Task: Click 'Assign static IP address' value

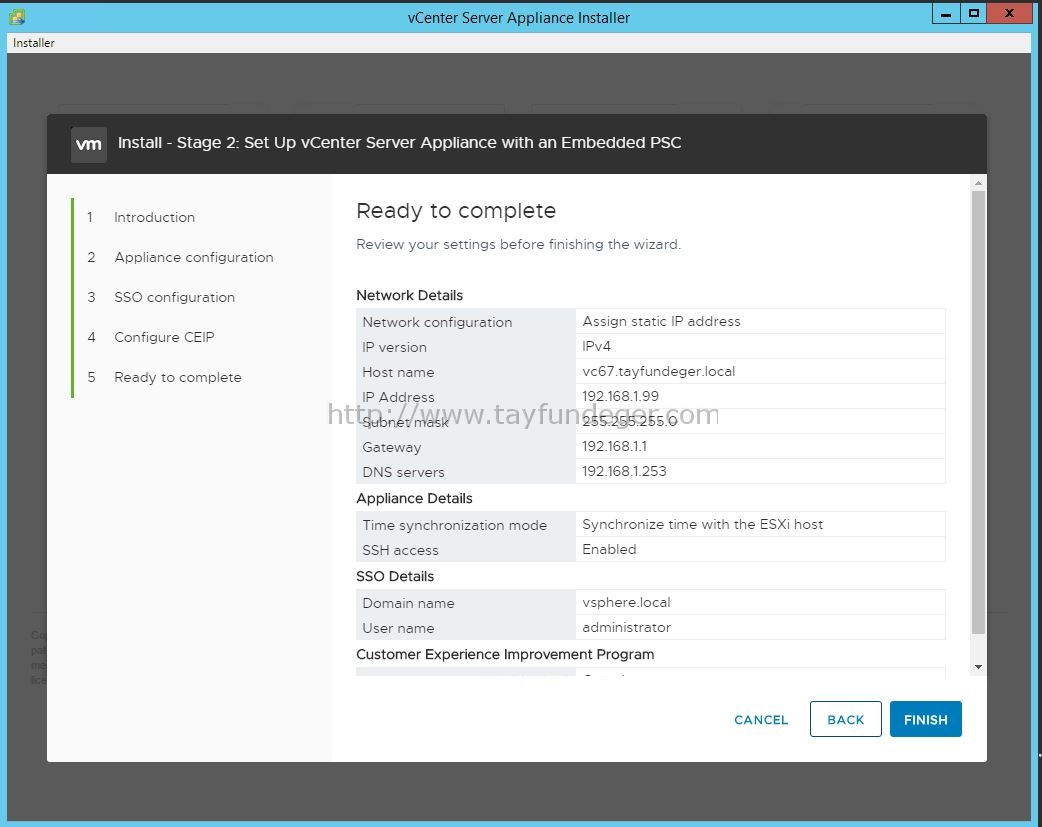Action: click(x=661, y=321)
